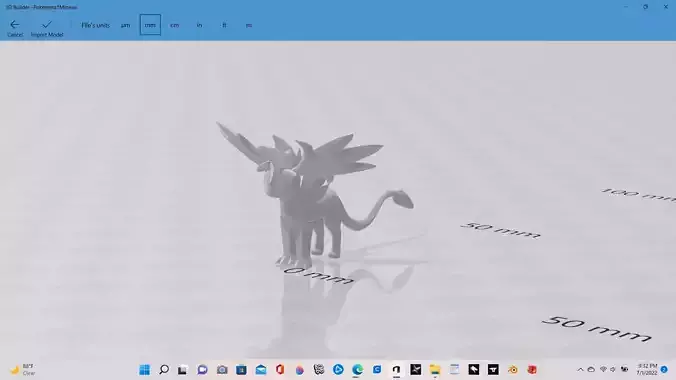Open volume tray icon
Image resolution: width=676 pixels, height=380 pixels.
tap(613, 370)
